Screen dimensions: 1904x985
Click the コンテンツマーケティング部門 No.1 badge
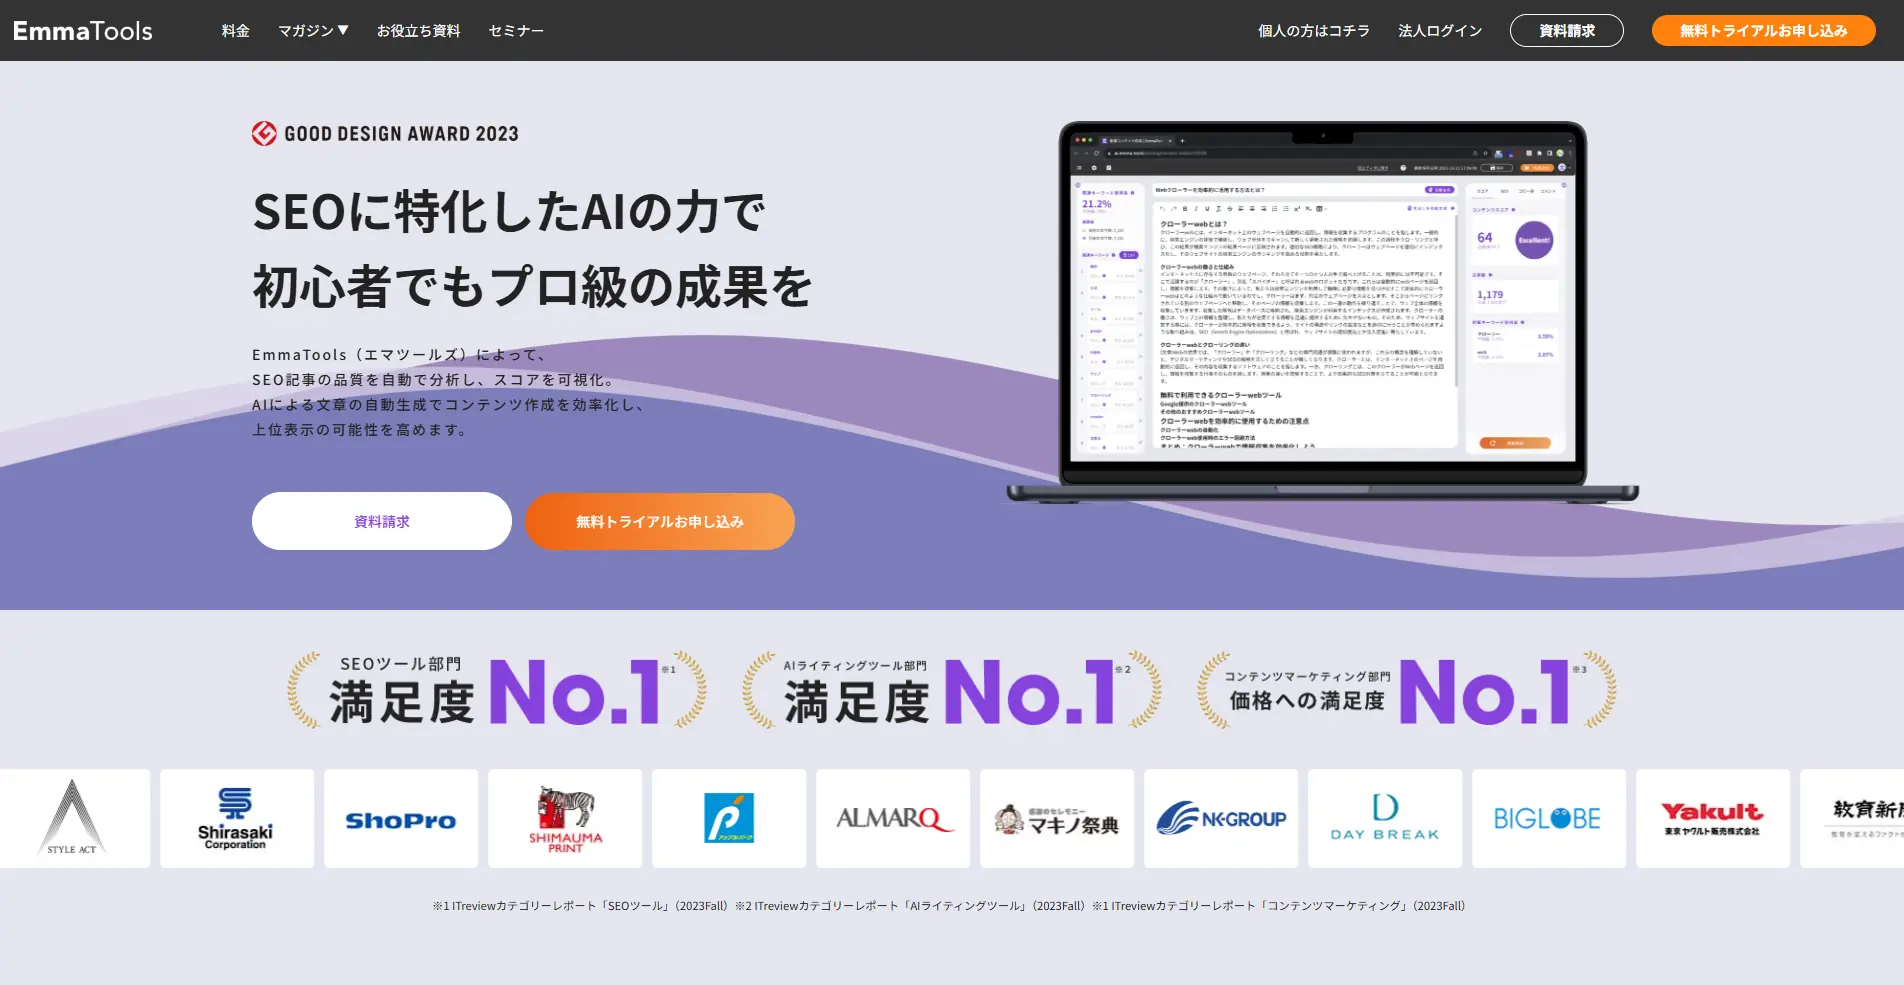click(x=1407, y=690)
